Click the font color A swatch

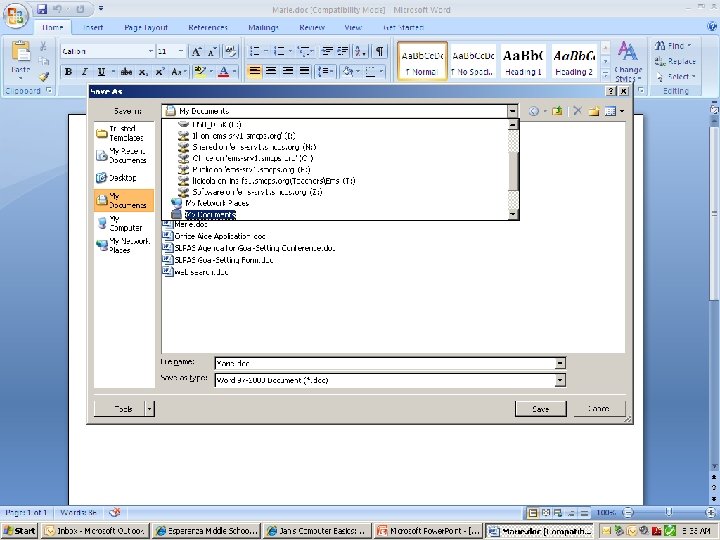(224, 72)
